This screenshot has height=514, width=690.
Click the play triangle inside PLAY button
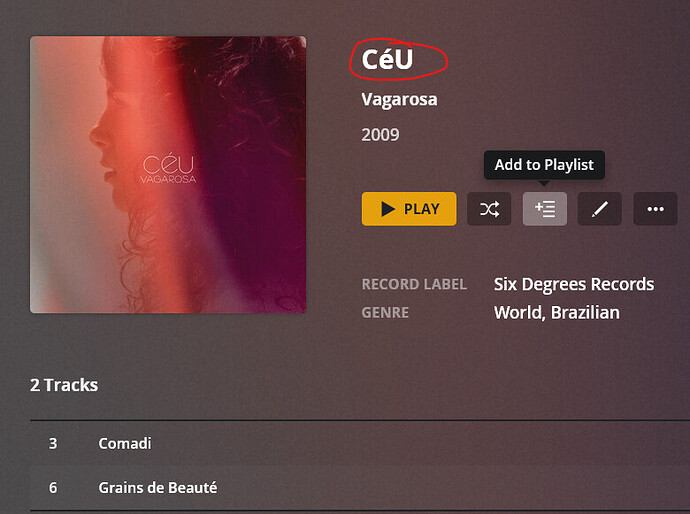tap(388, 209)
